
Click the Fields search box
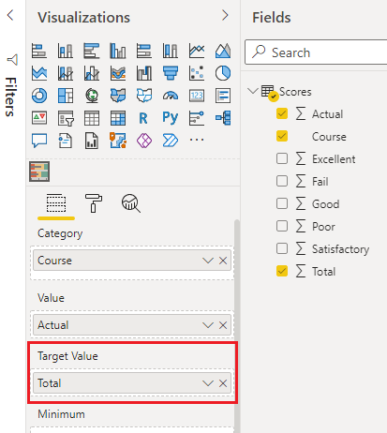click(316, 52)
